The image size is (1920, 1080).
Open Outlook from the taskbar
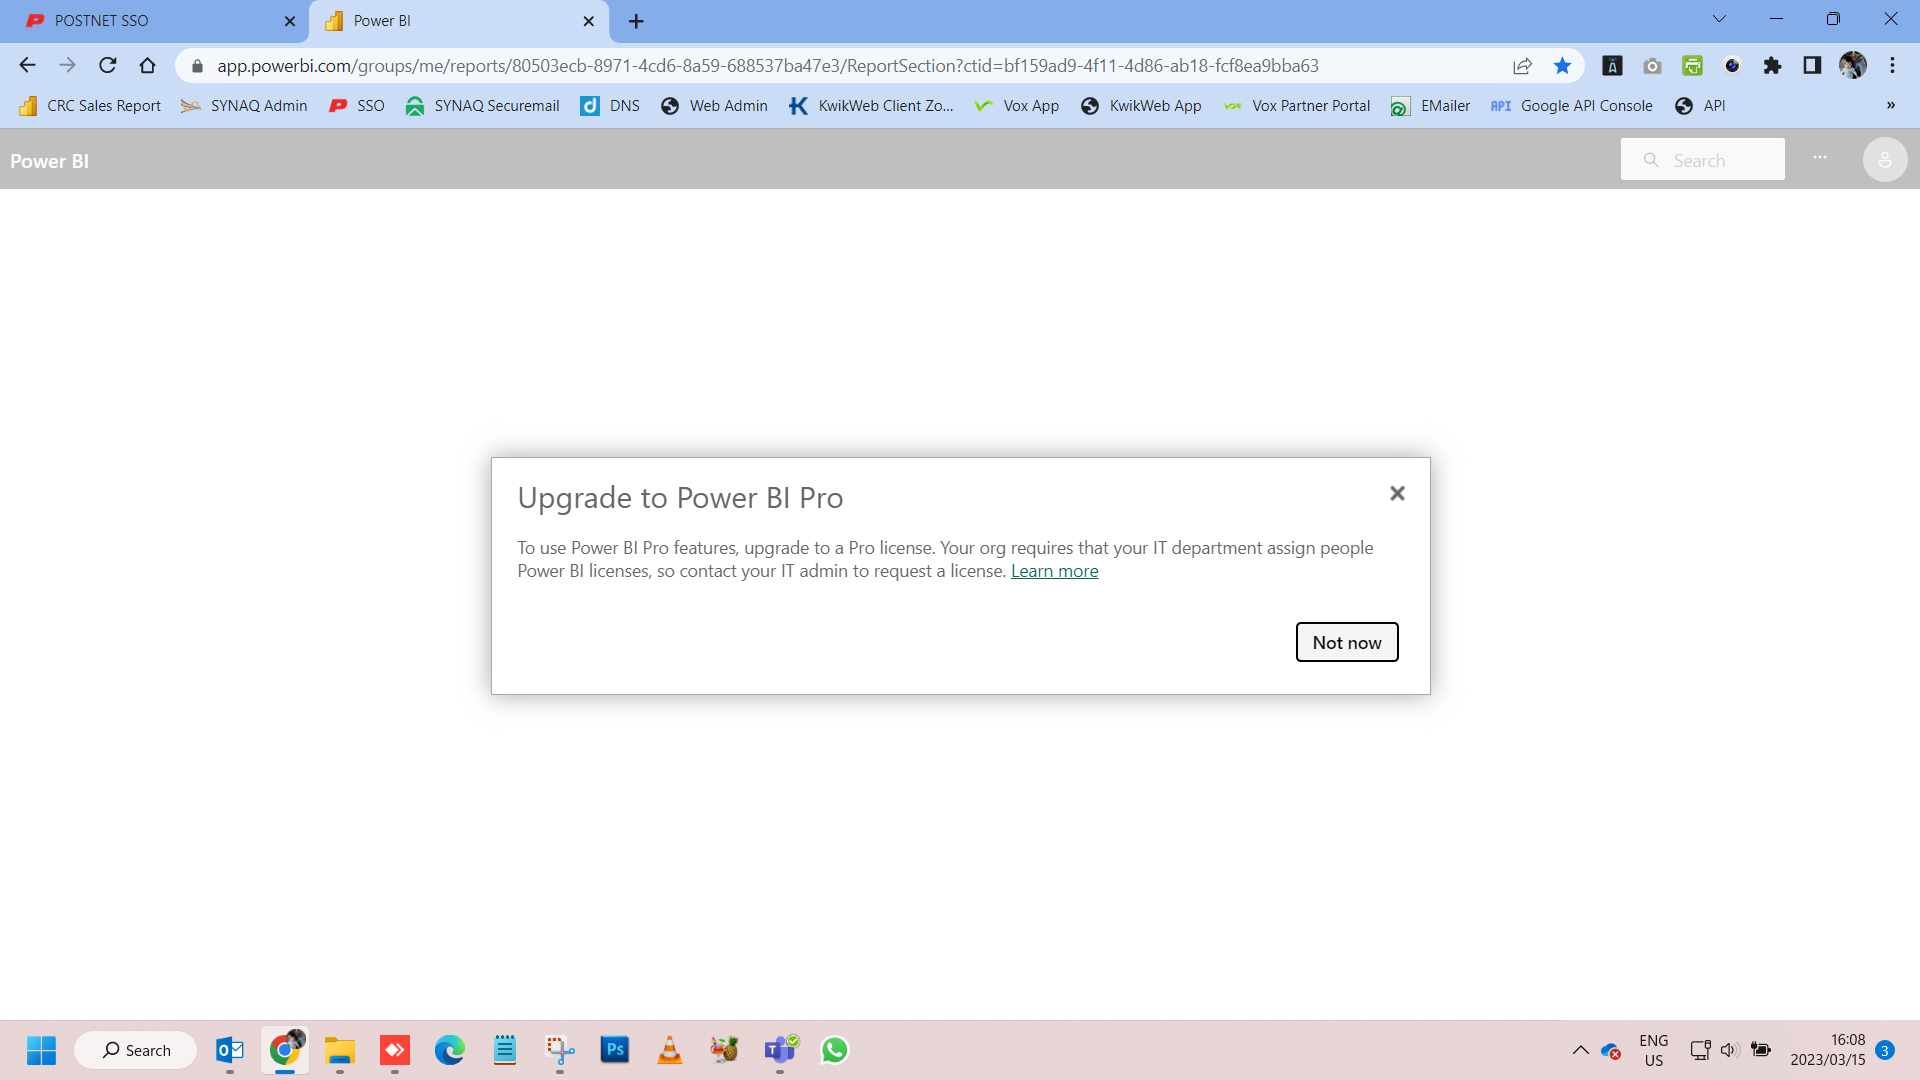pyautogui.click(x=230, y=1050)
